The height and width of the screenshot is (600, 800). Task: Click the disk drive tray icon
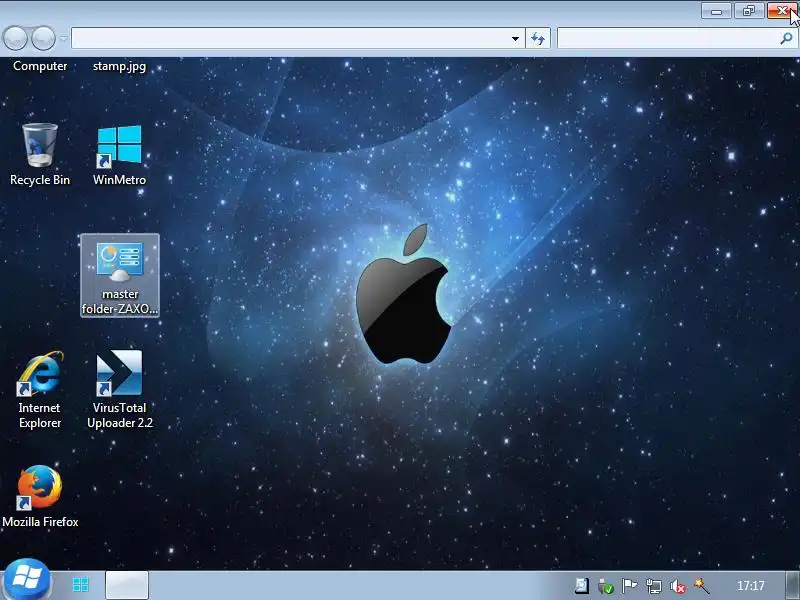(582, 586)
